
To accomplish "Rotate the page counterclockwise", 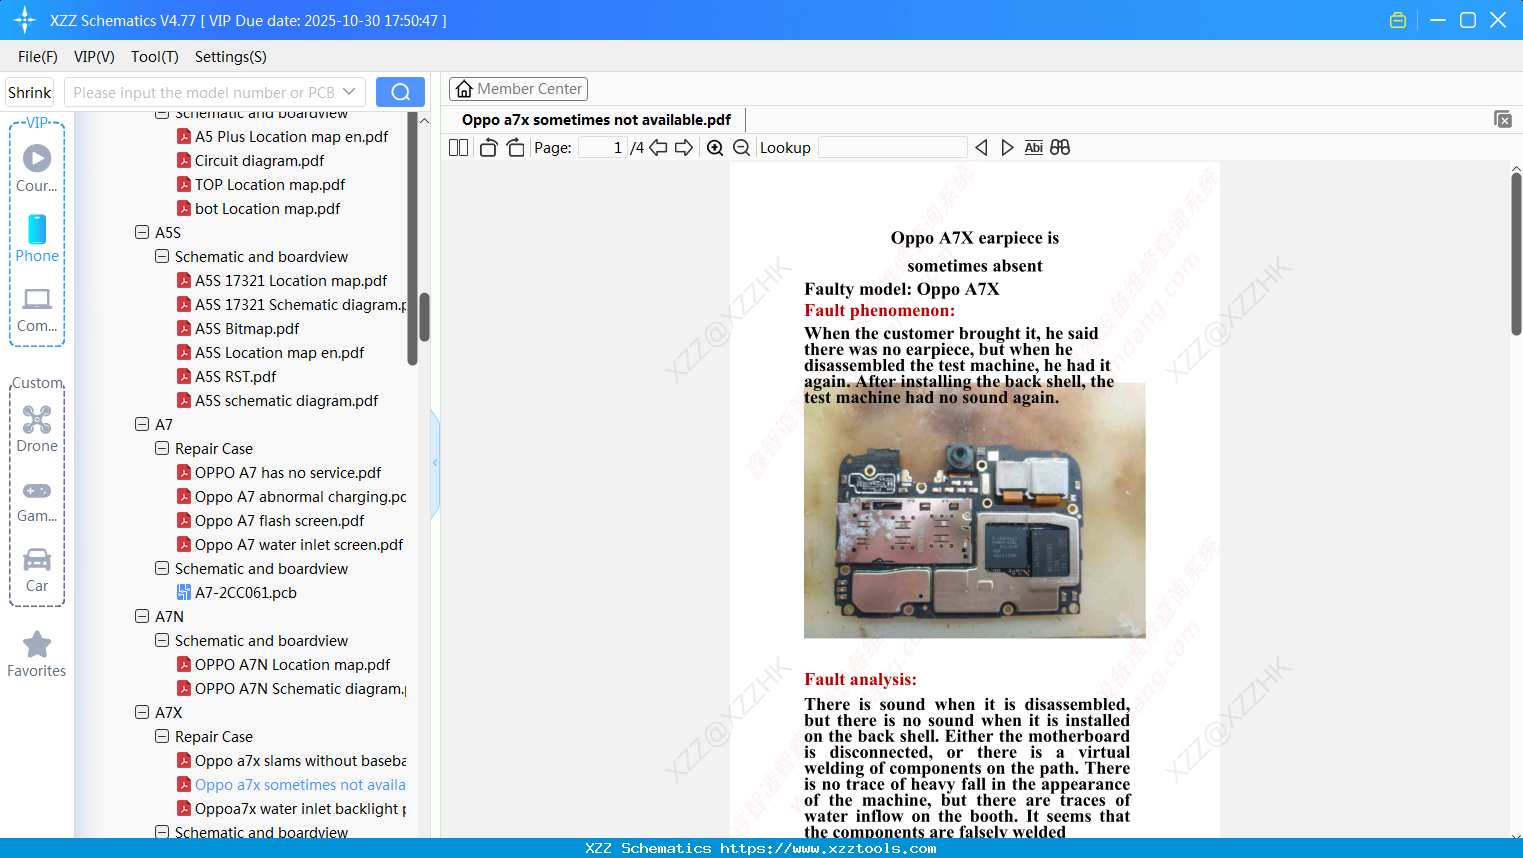I will [x=488, y=148].
